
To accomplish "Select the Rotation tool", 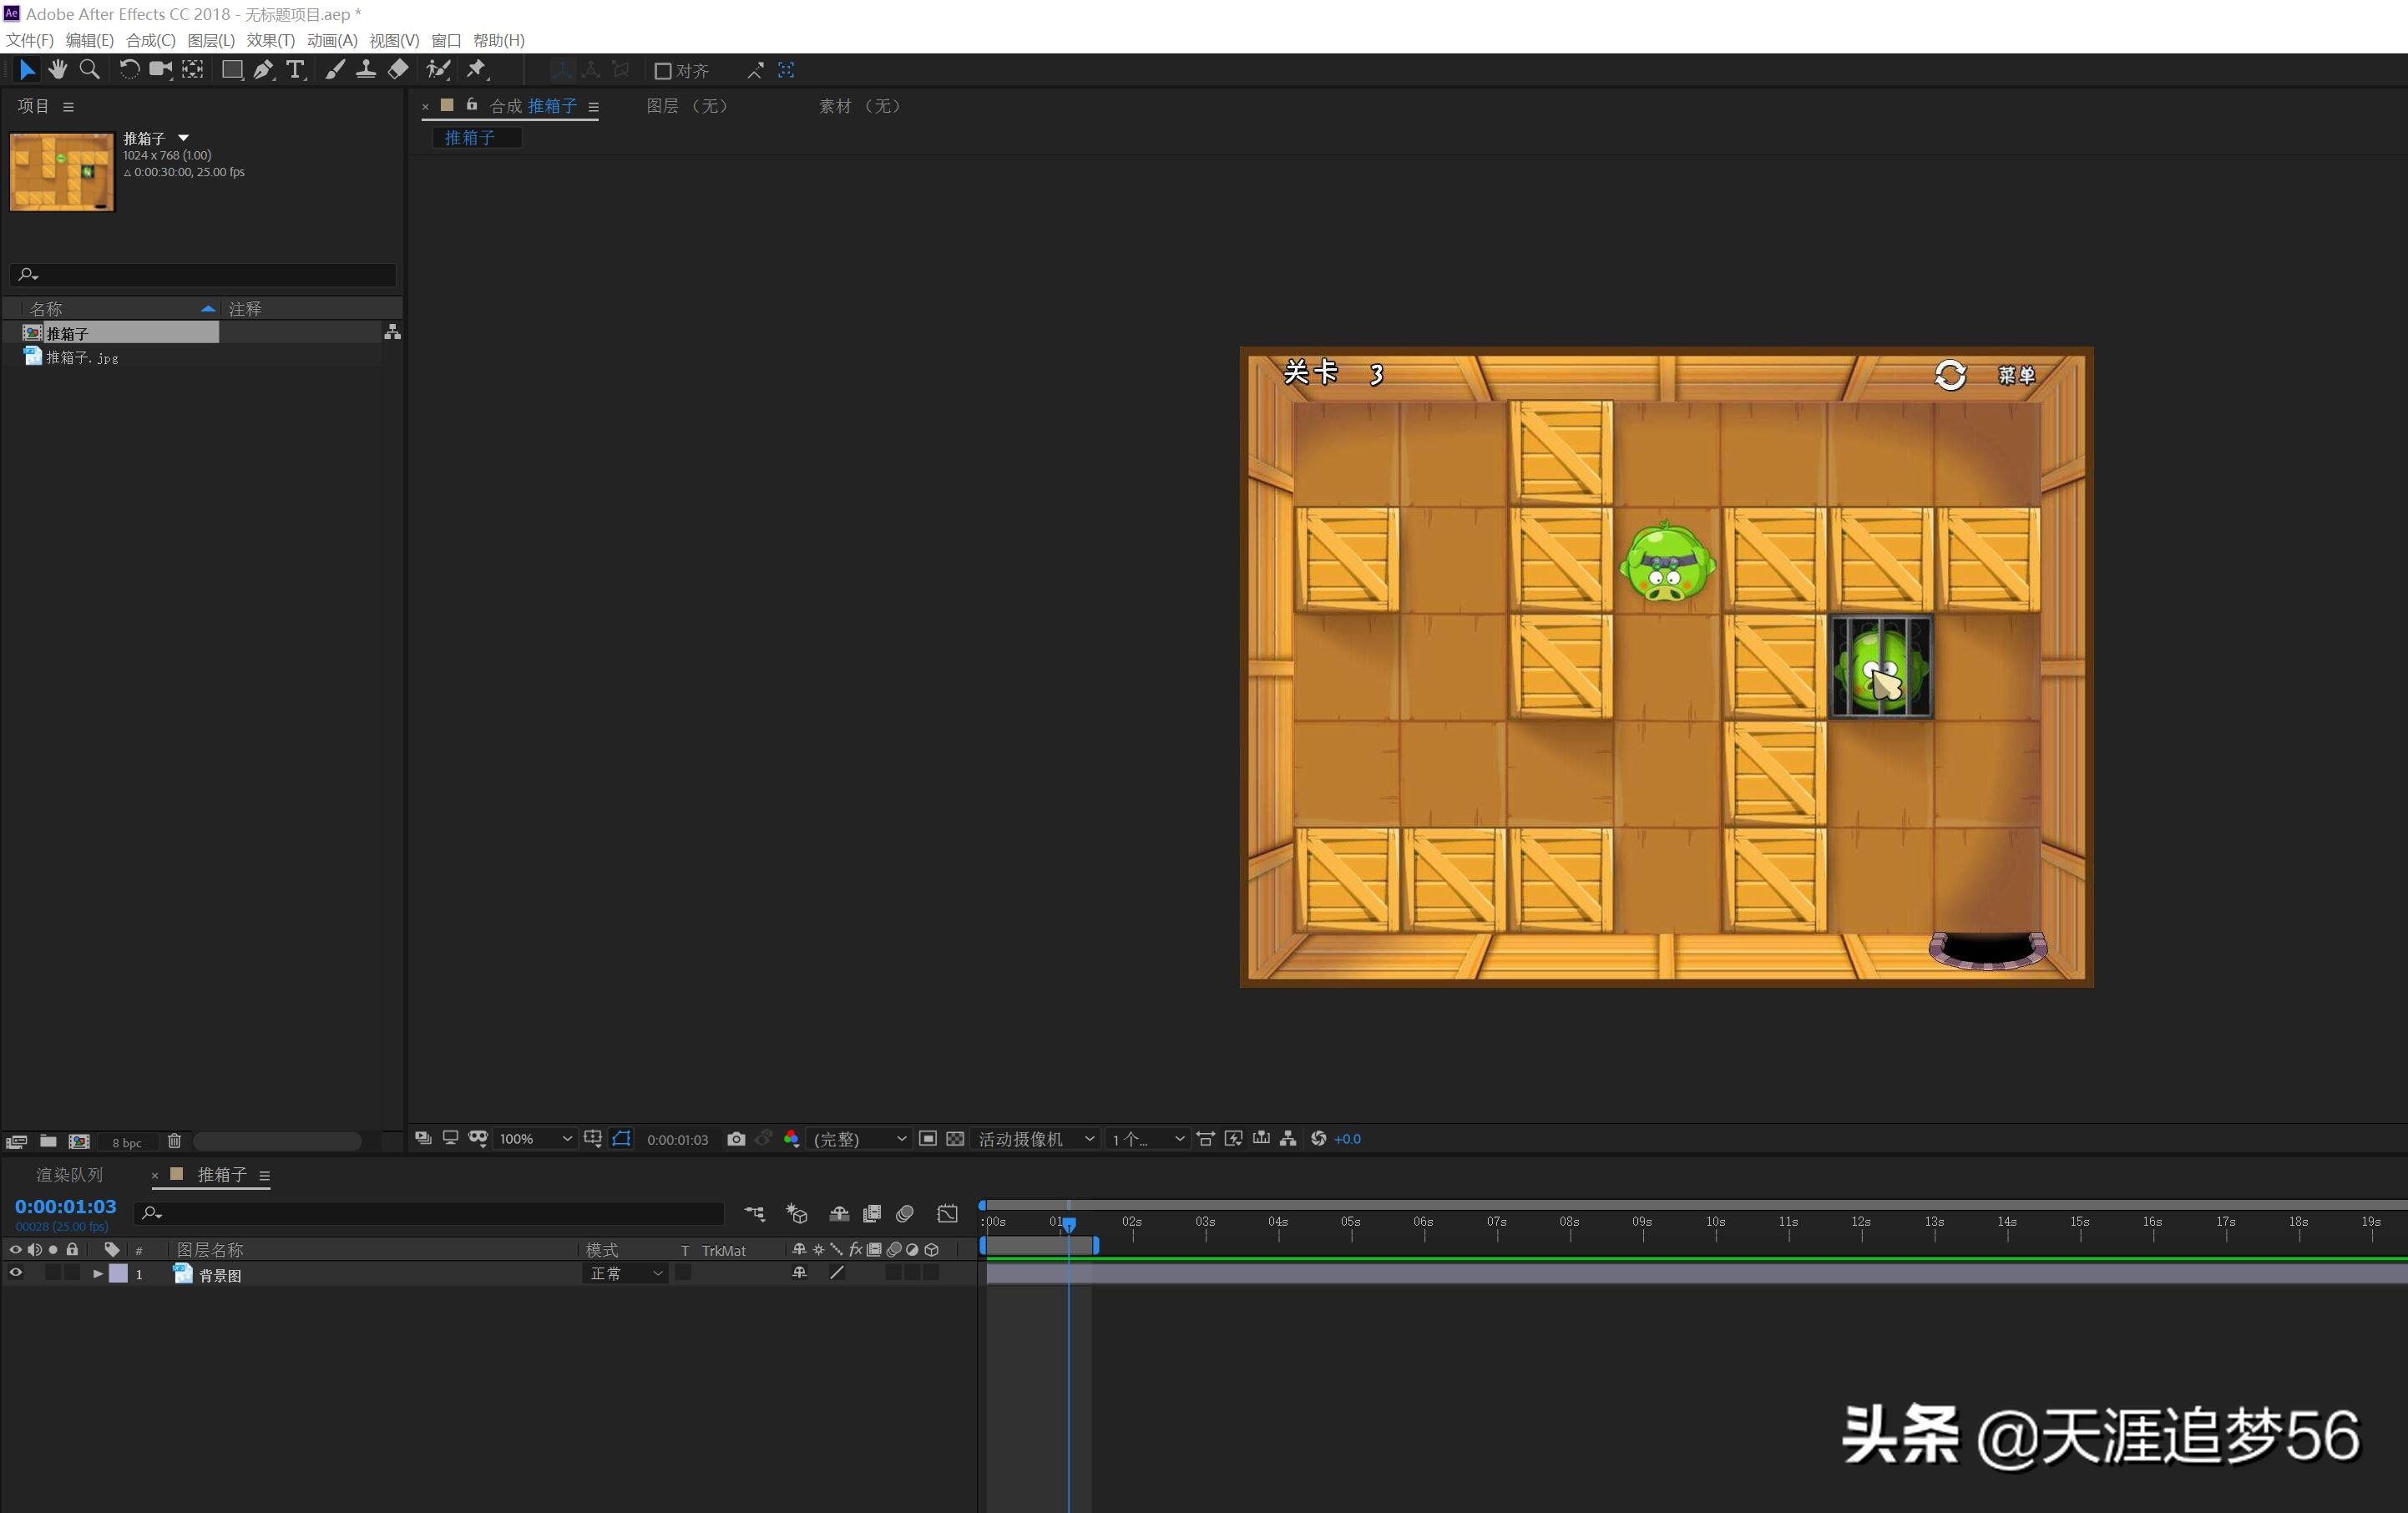I will (129, 69).
